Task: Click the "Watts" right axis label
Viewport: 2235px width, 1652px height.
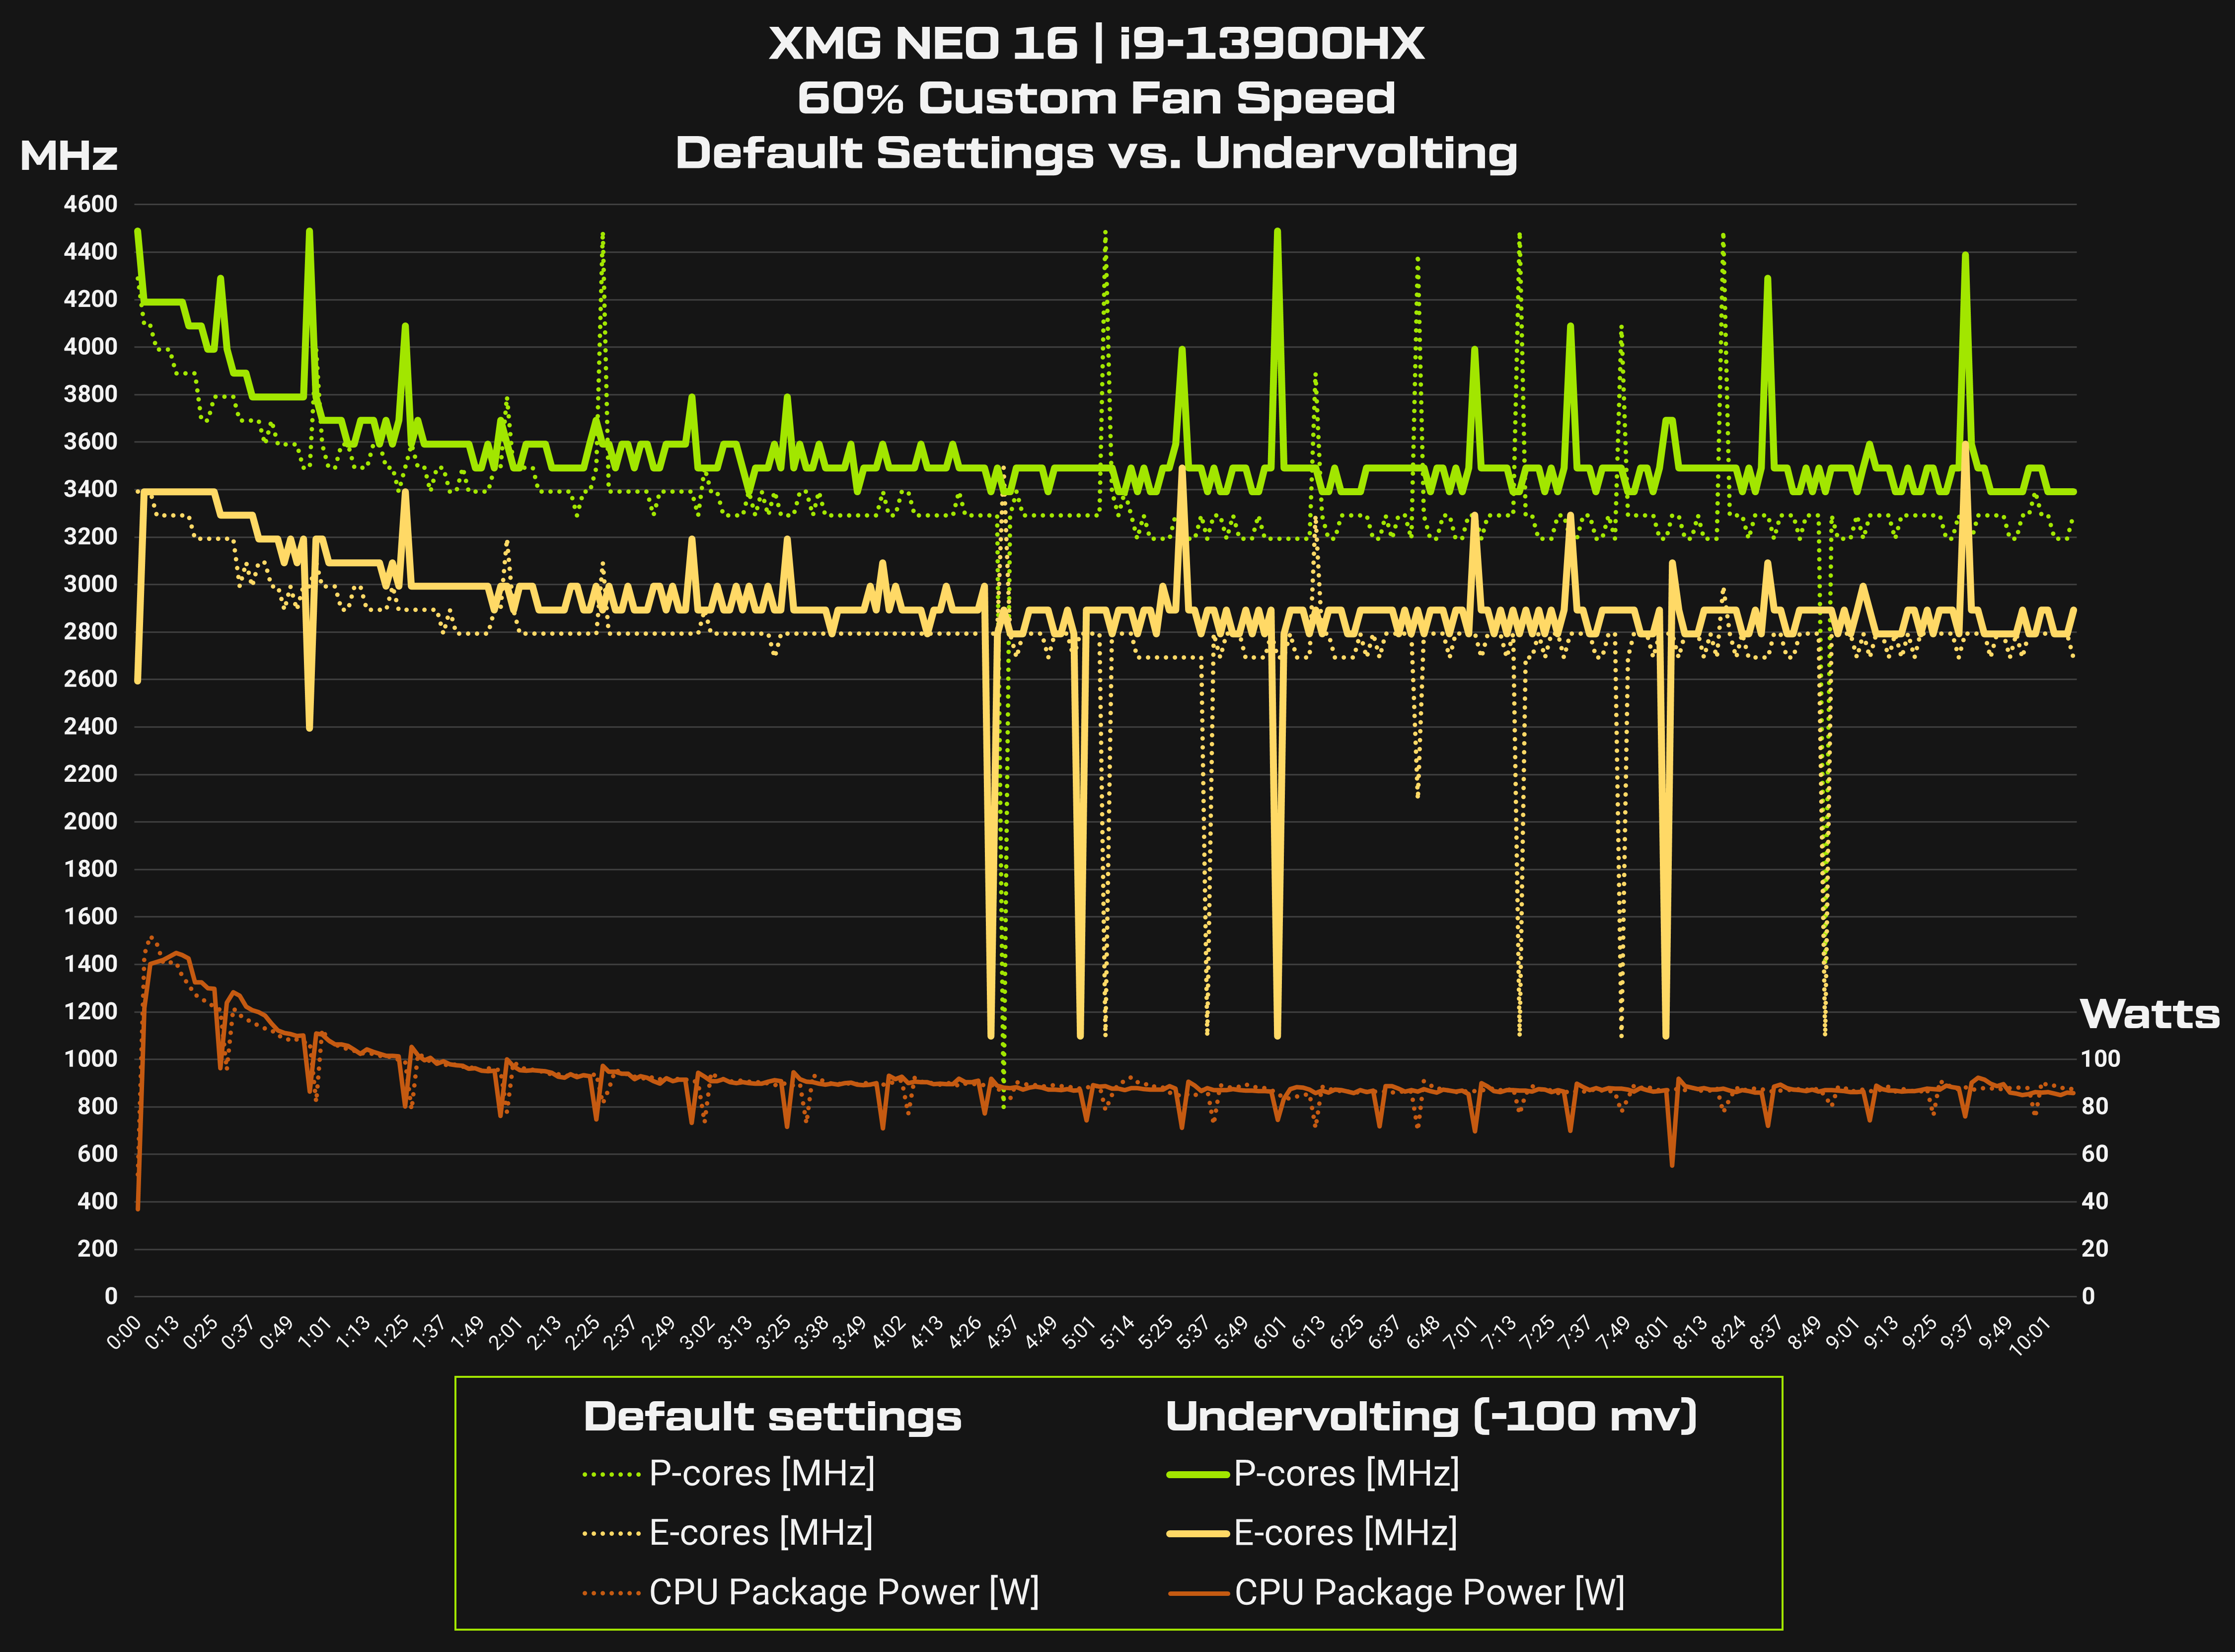Action: click(2150, 1014)
